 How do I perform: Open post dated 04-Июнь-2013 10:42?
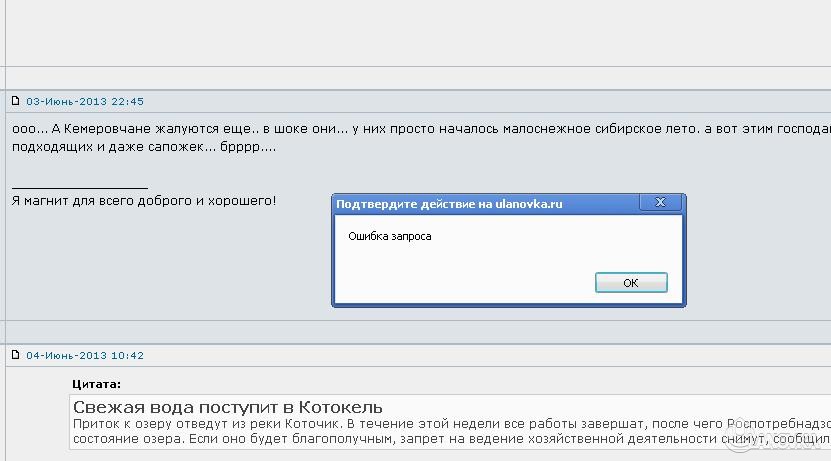click(x=85, y=356)
